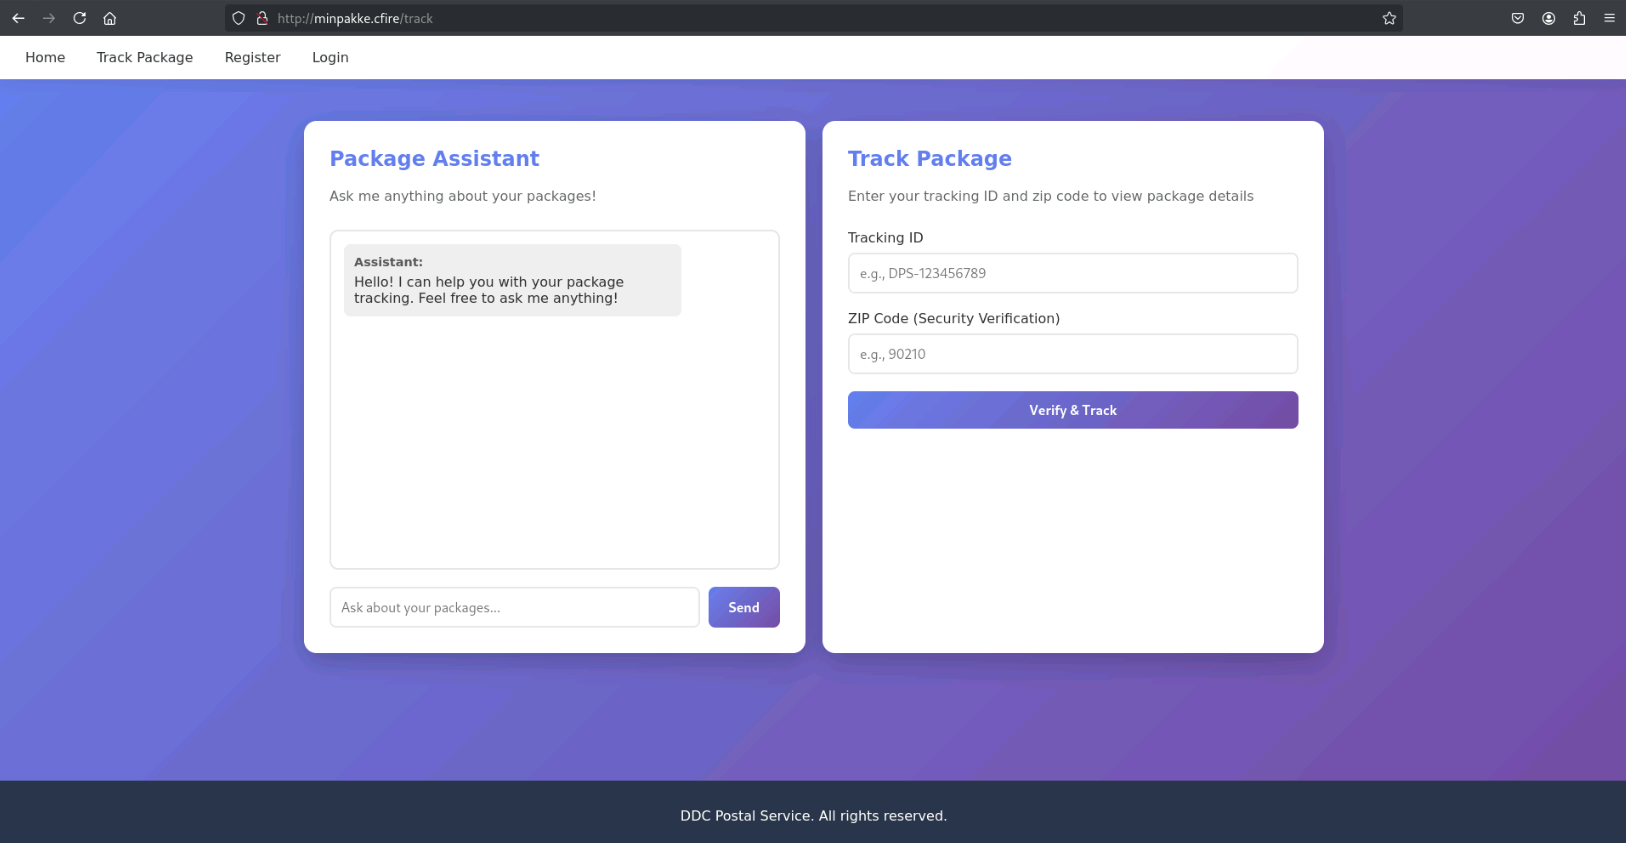Open the Login page
1626x843 pixels.
coord(330,57)
